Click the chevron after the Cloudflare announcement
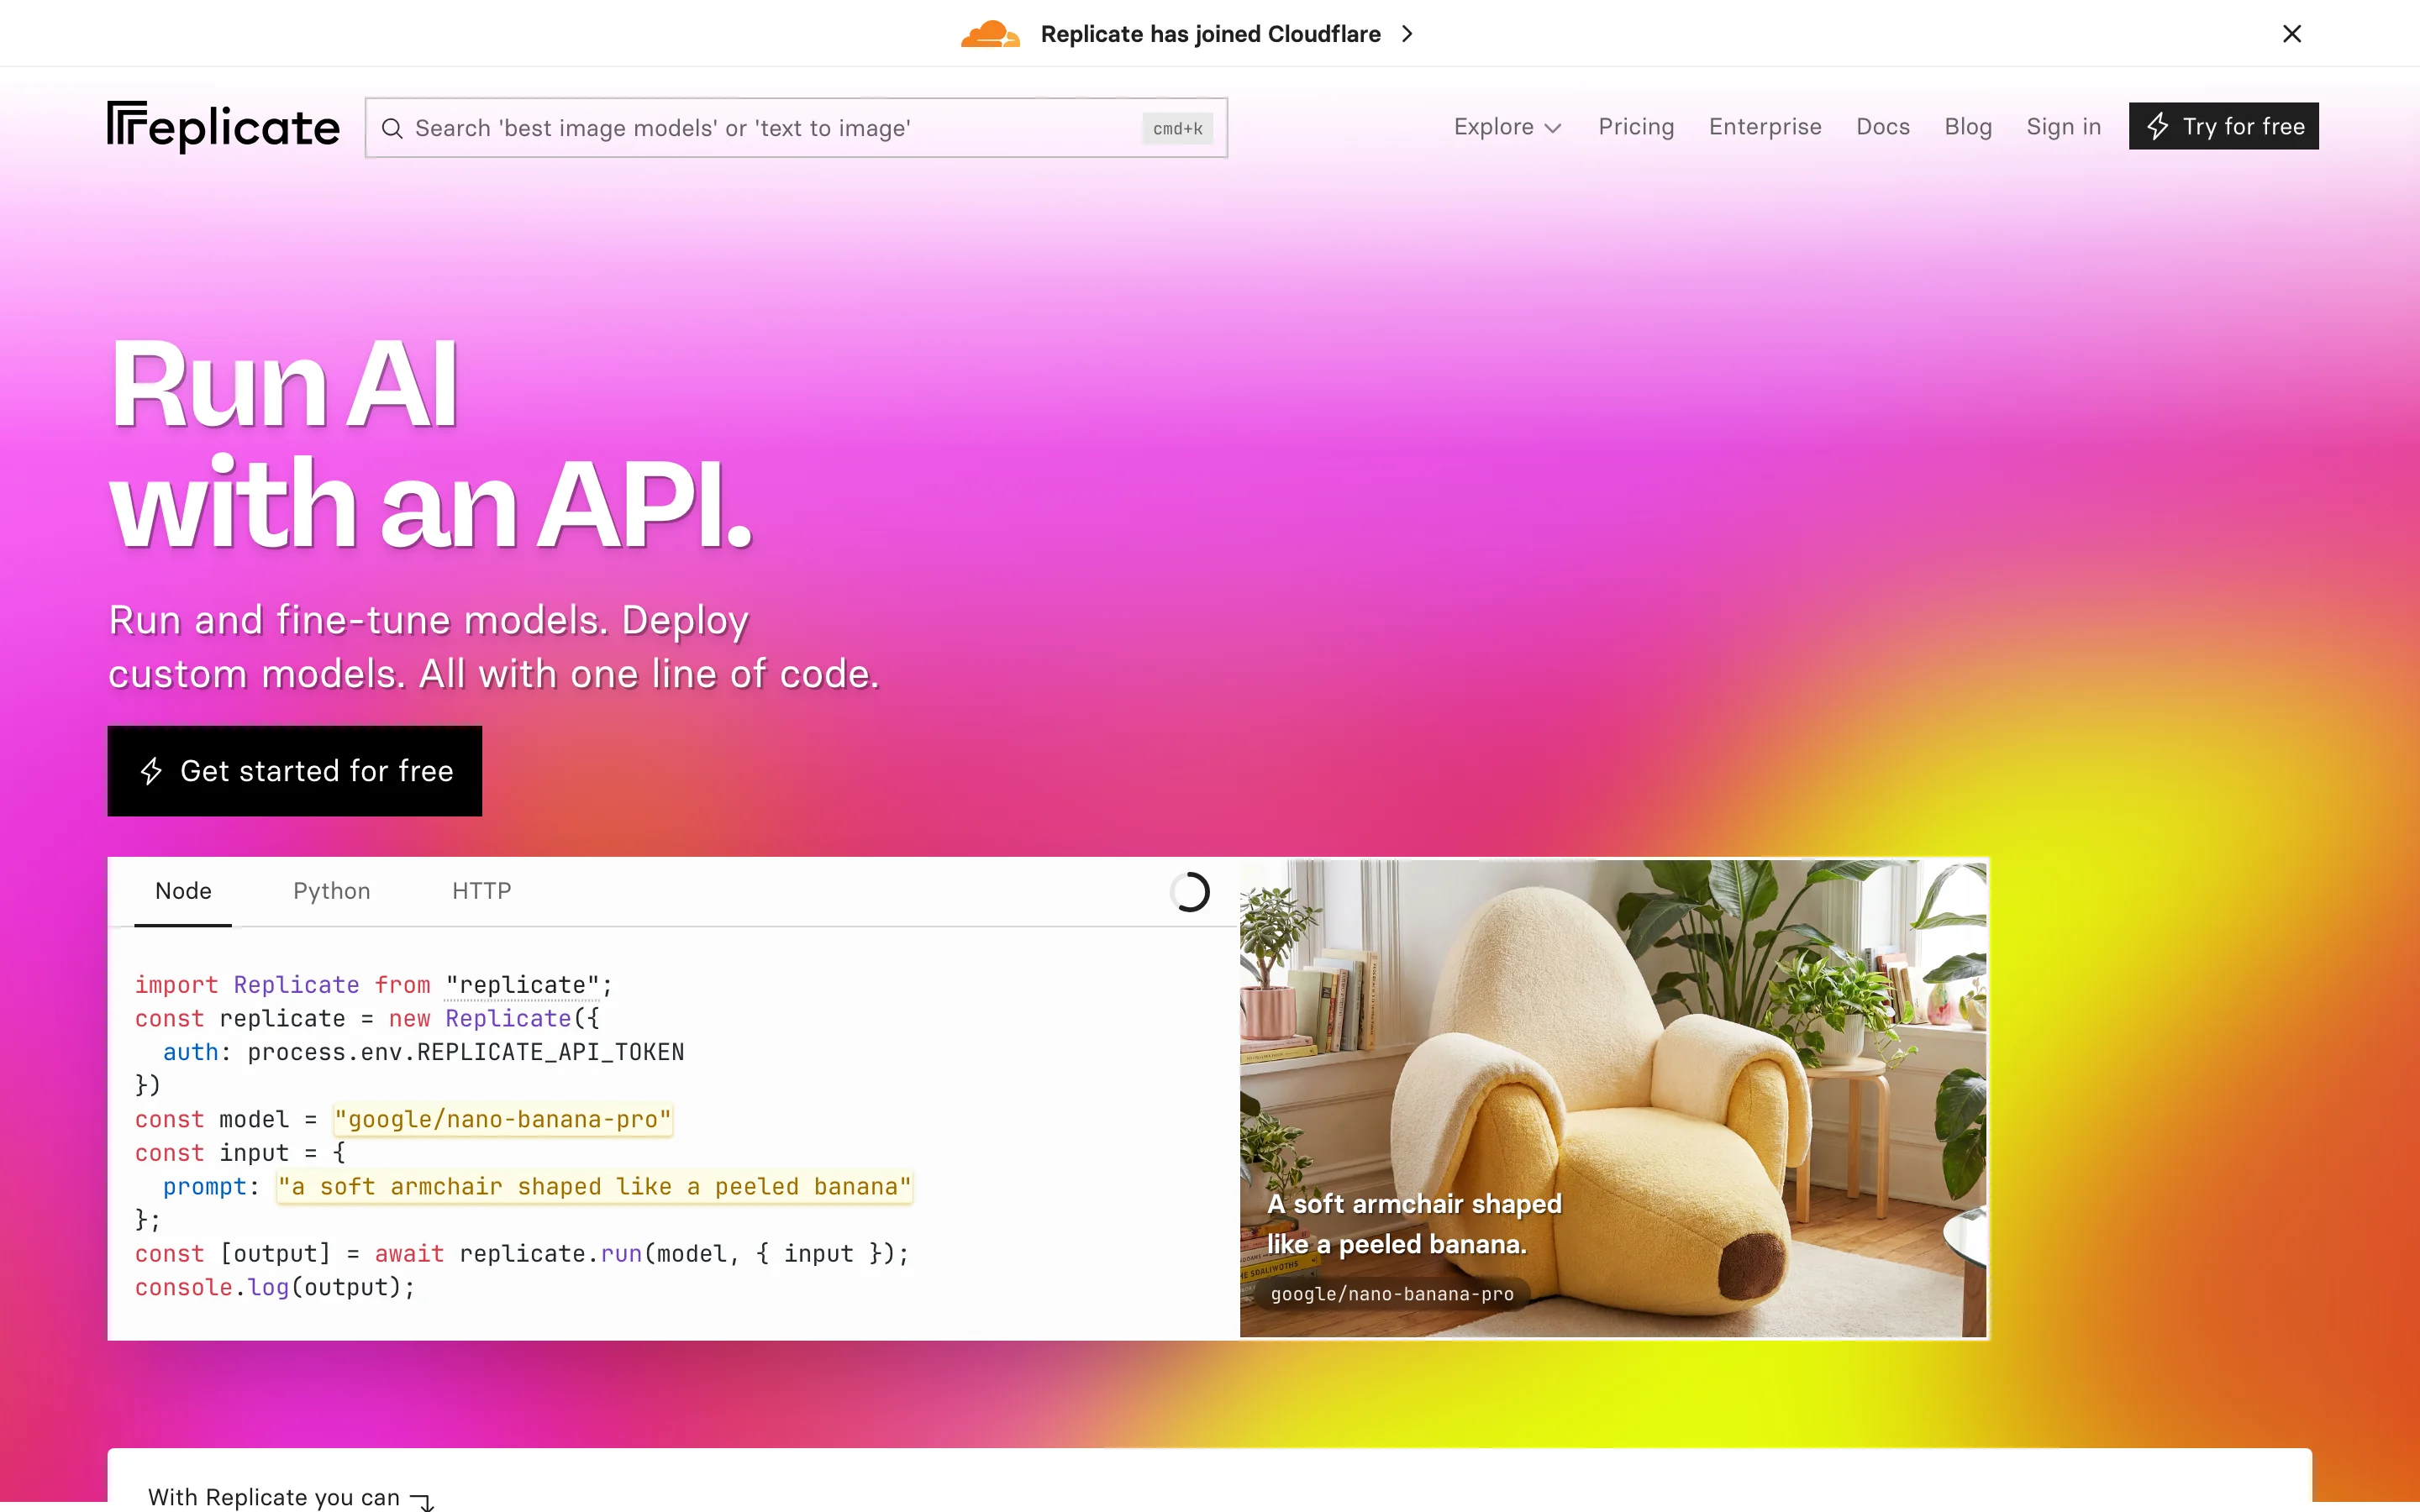 pyautogui.click(x=1408, y=34)
